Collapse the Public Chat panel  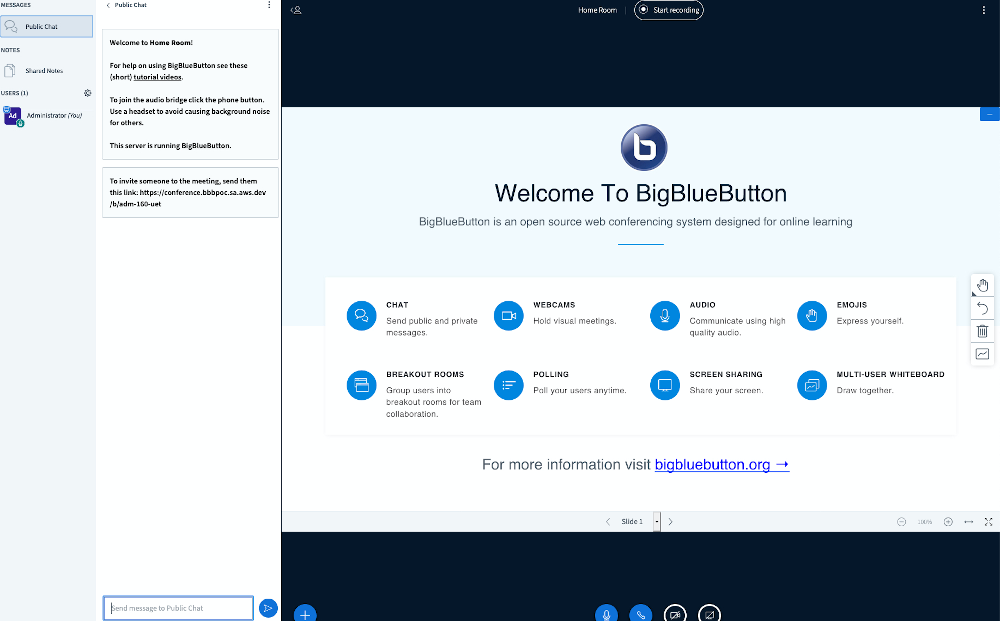(109, 5)
